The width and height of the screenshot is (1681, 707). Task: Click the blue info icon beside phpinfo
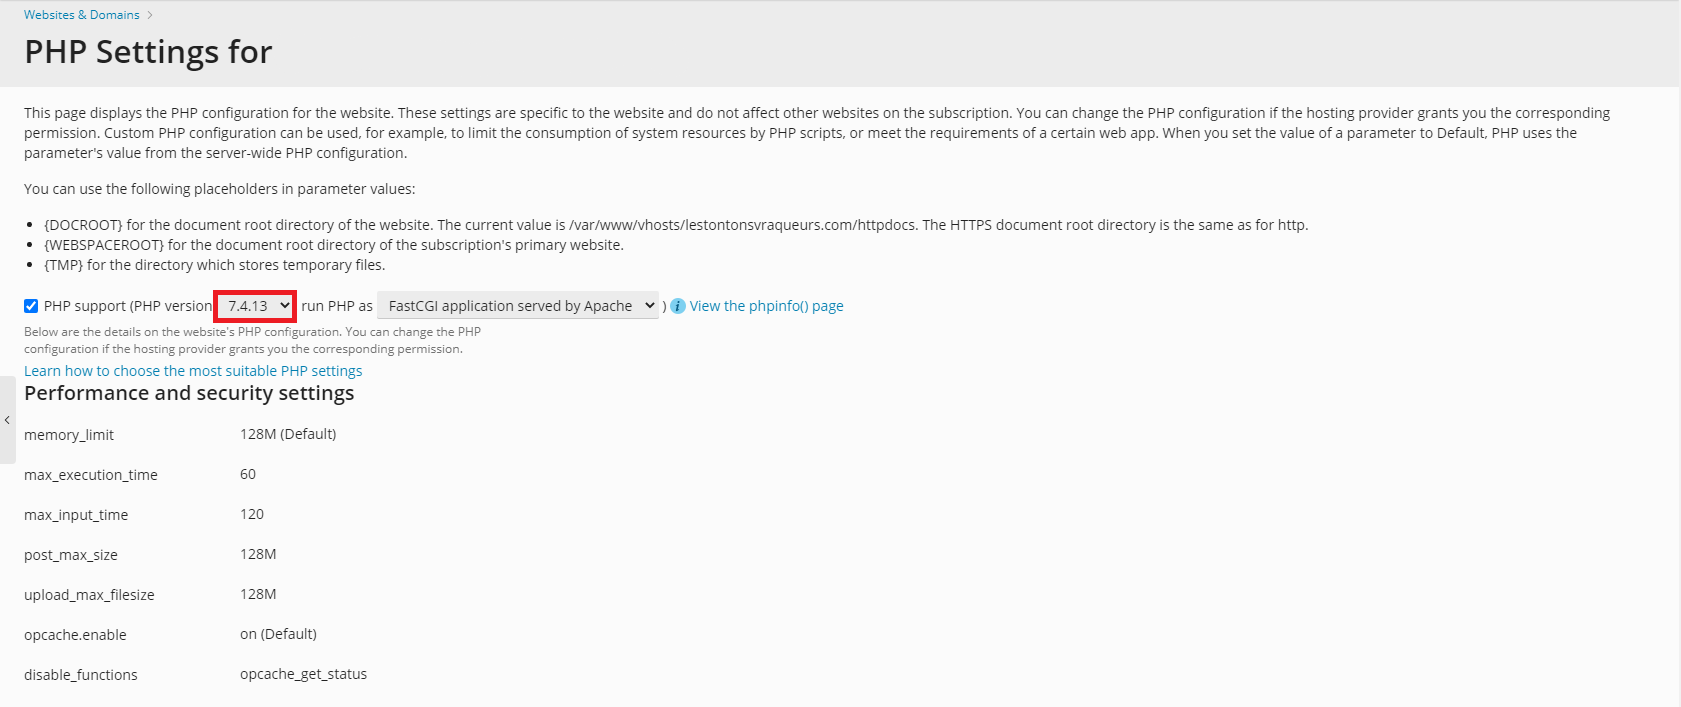pyautogui.click(x=678, y=306)
